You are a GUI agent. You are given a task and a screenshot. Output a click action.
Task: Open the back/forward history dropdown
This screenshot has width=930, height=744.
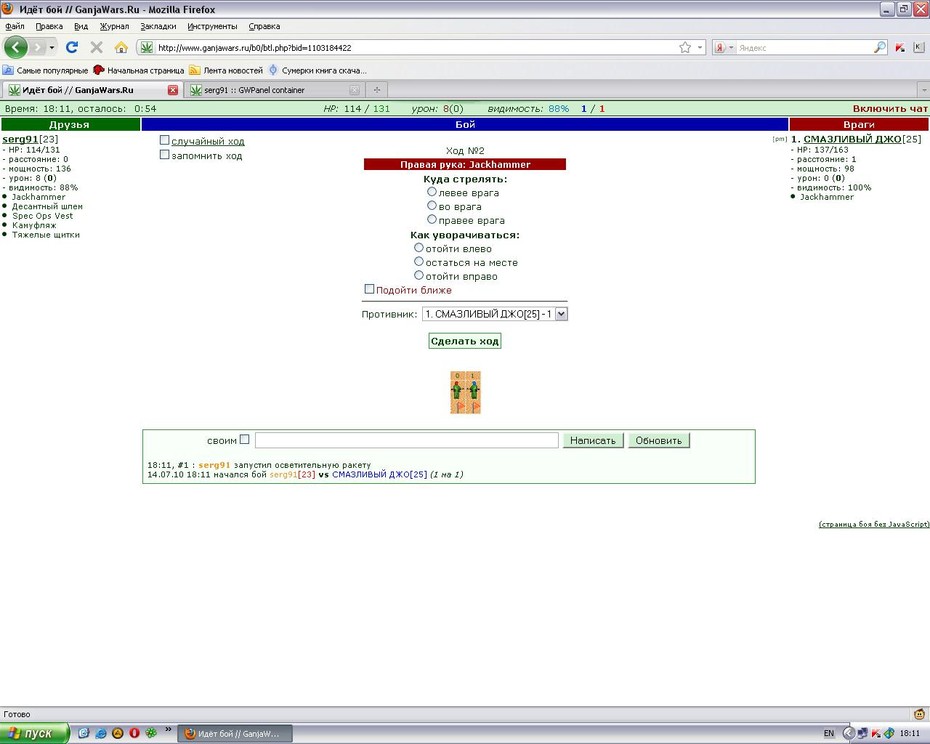(52, 47)
